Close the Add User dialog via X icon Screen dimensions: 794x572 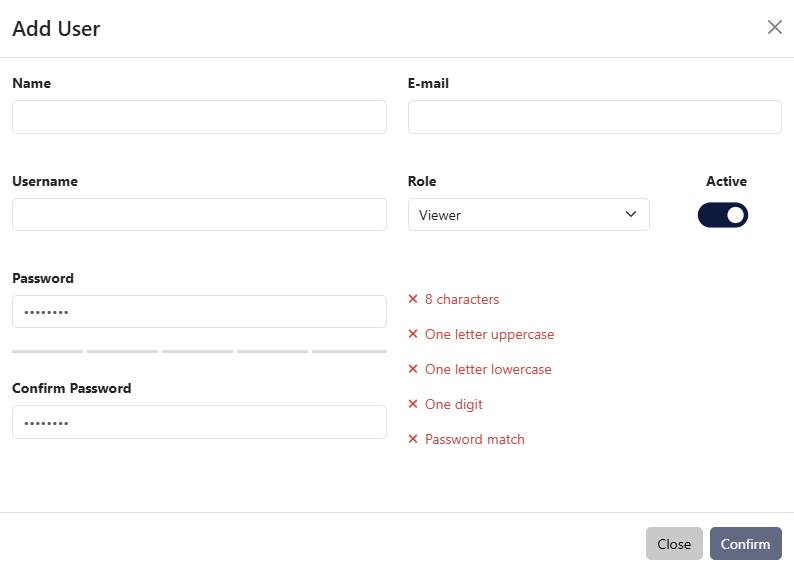(x=774, y=27)
